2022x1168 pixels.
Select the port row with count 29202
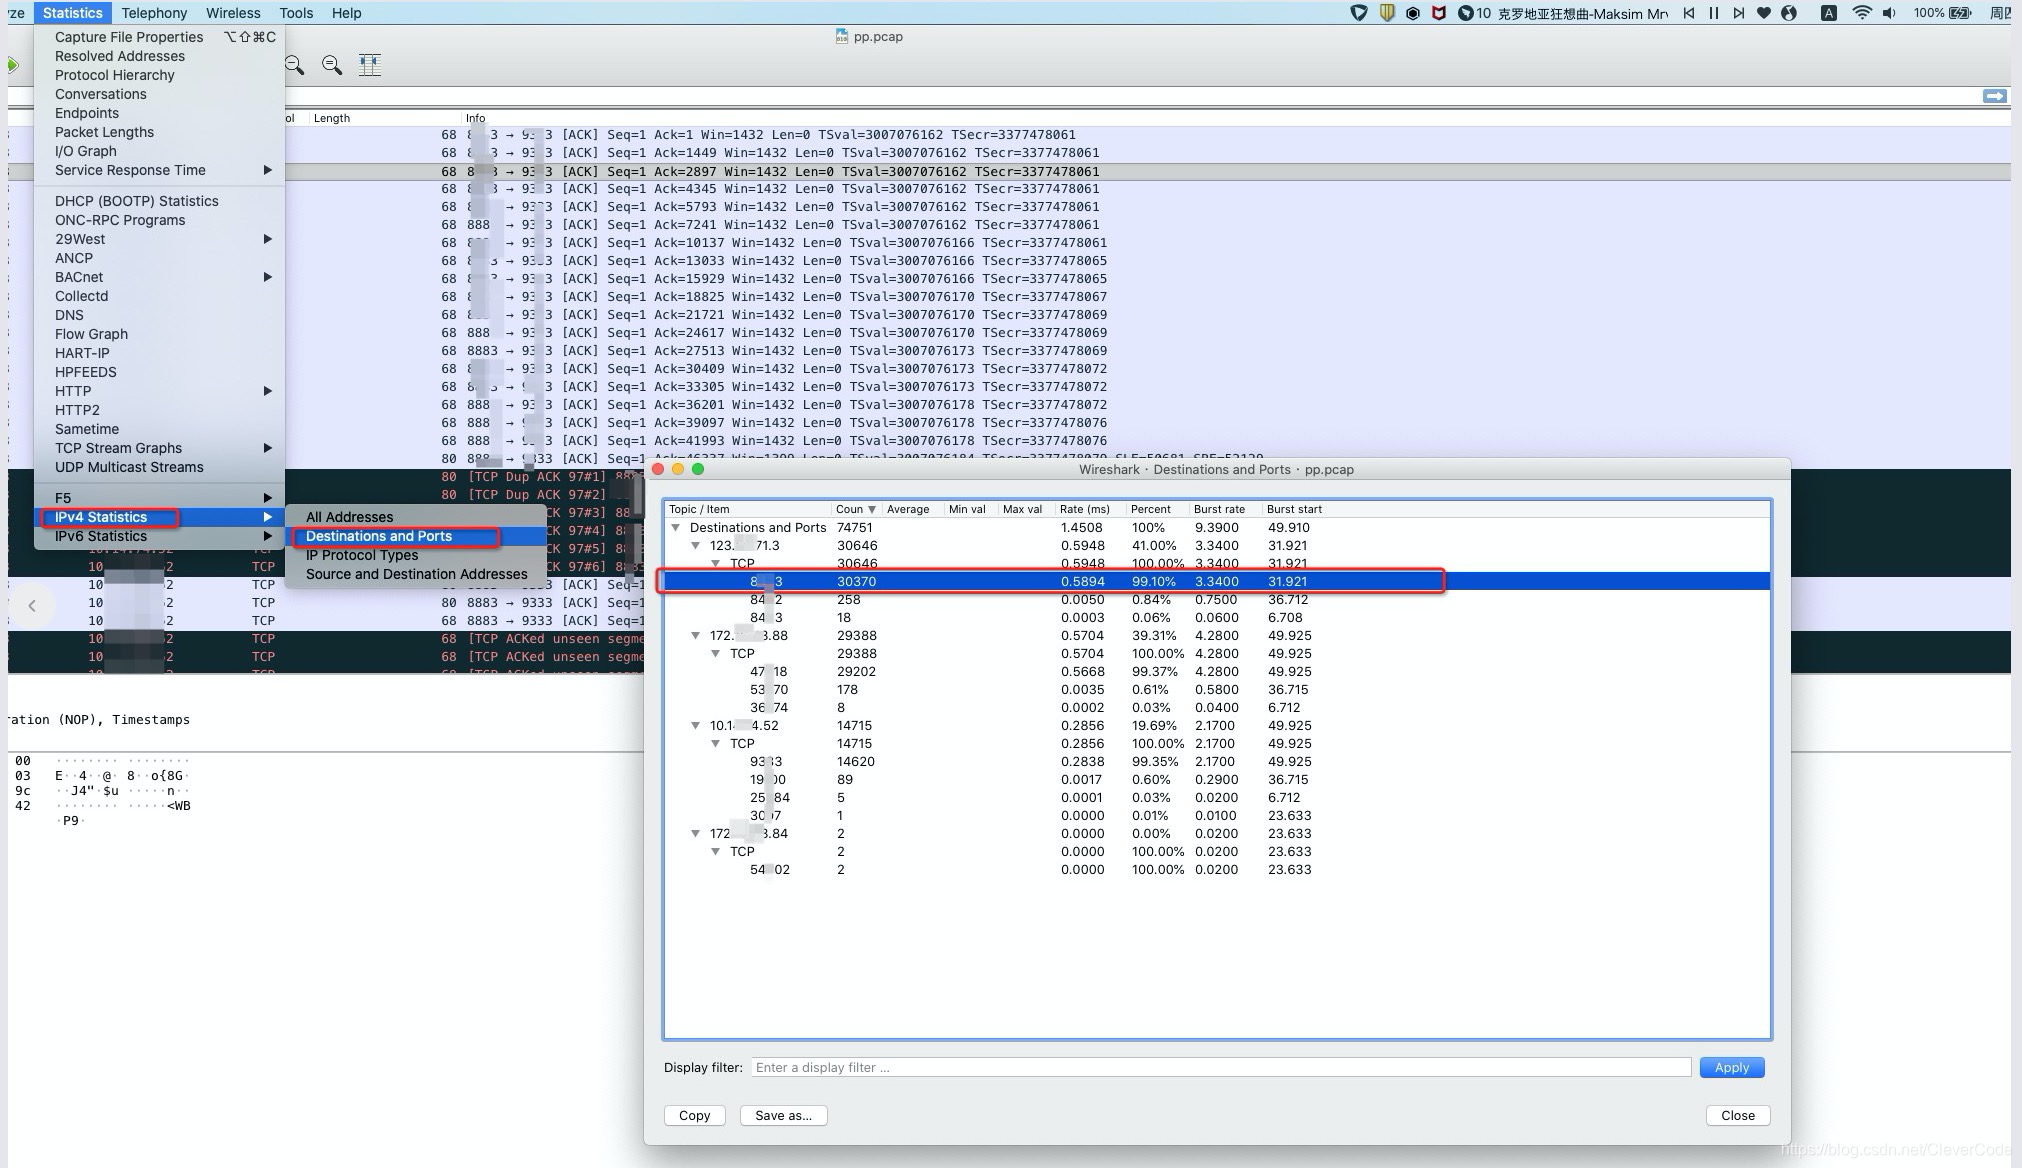(1217, 671)
